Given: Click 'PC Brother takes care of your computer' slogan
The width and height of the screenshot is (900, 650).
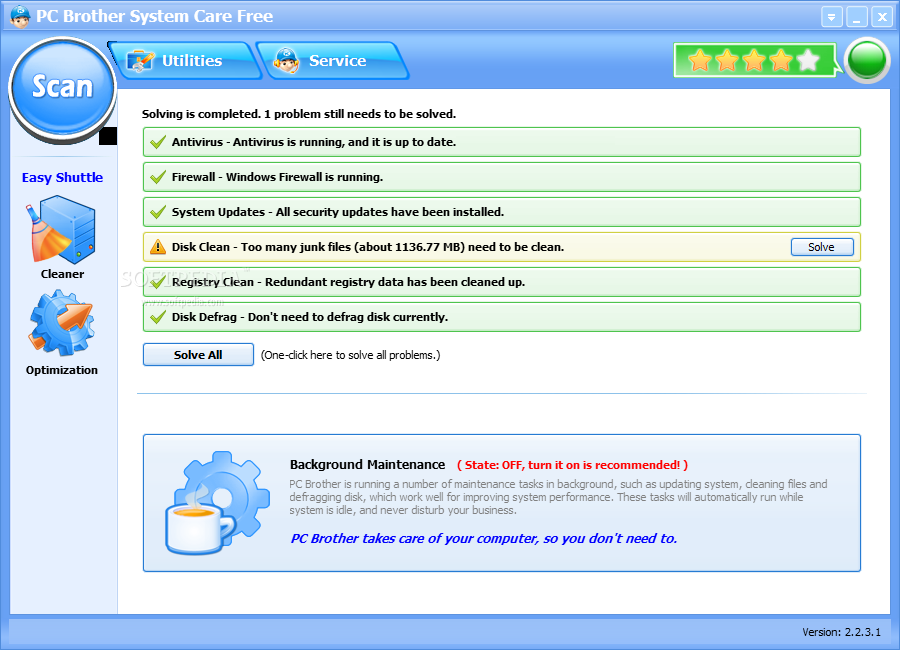Looking at the screenshot, I should (483, 538).
